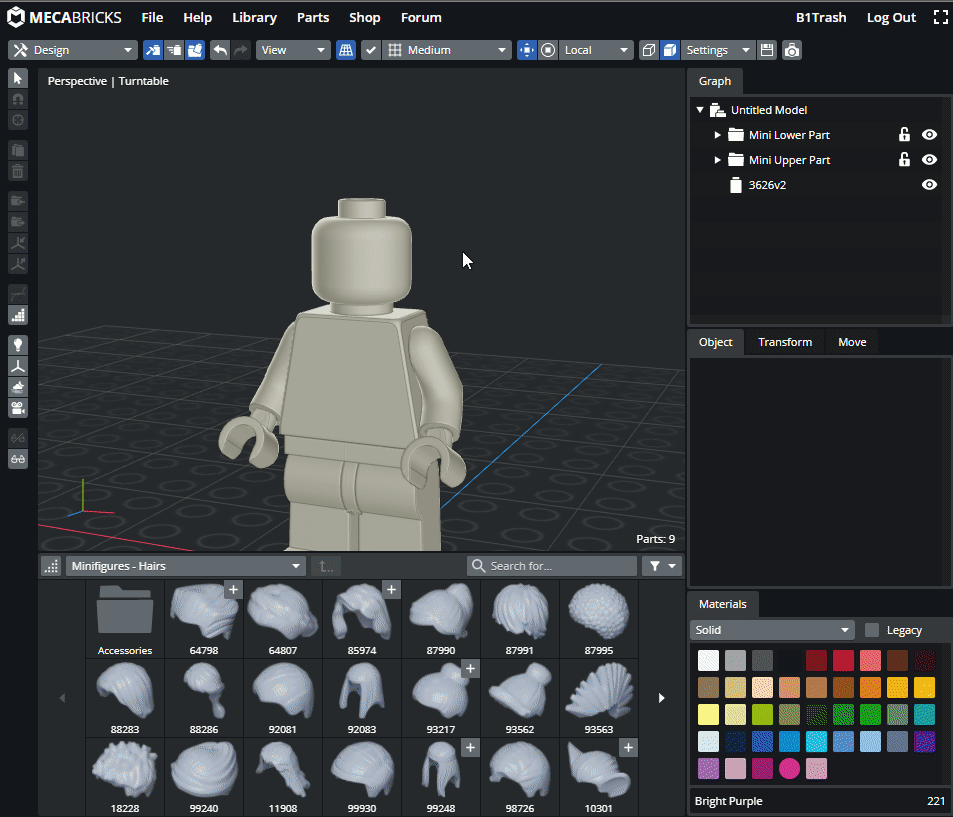Toggle the grid snap checkmark
Screen dimensions: 953x817
click(x=371, y=50)
